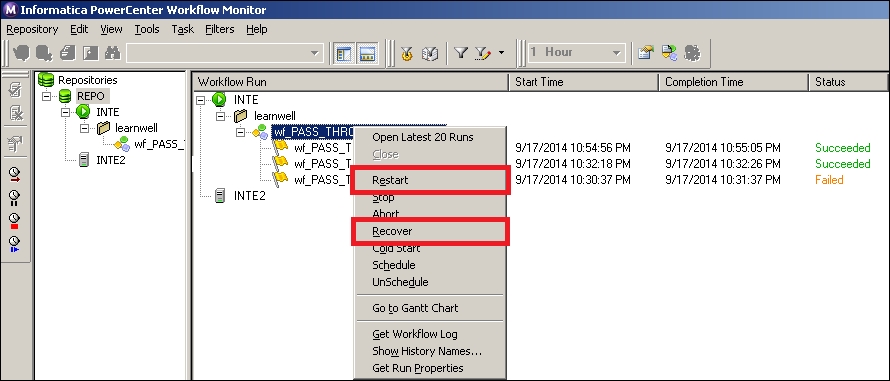
Task: Choose Show History Names menu entry
Action: pos(430,351)
